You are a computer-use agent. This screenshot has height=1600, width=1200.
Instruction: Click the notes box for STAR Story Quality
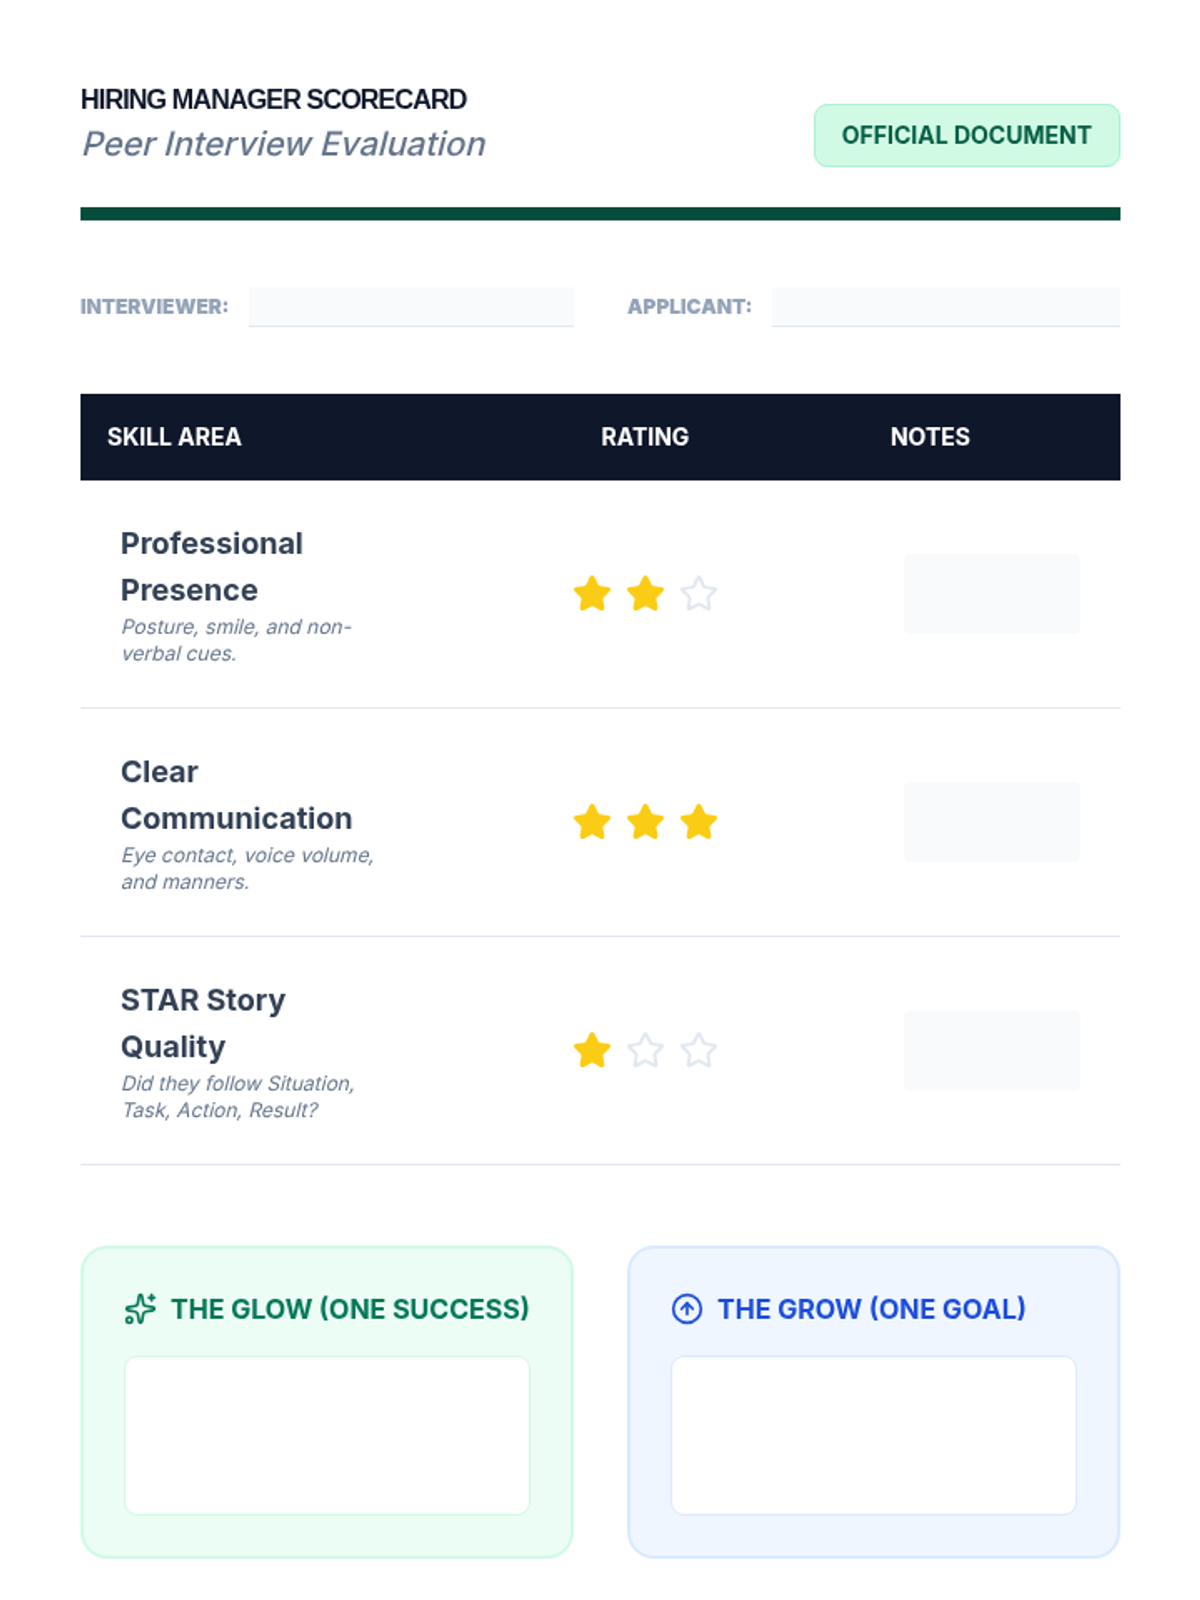point(992,1050)
